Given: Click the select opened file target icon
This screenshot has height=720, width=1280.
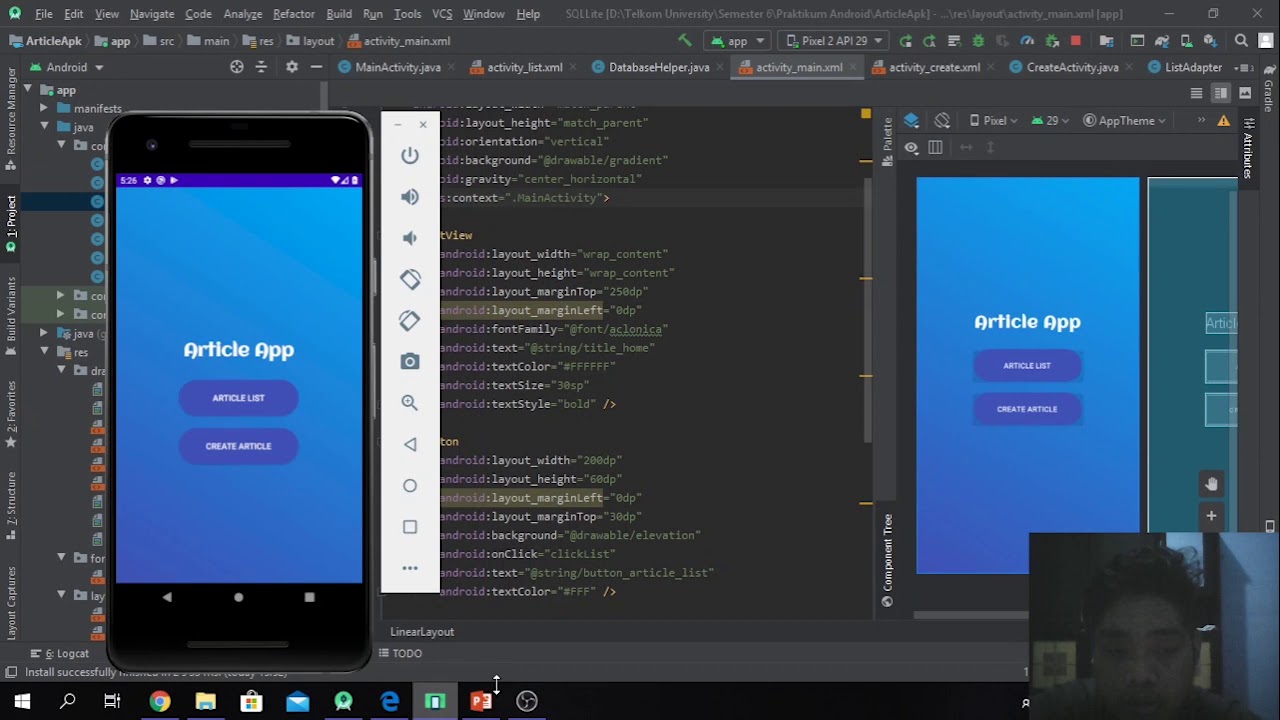Looking at the screenshot, I should pos(237,67).
